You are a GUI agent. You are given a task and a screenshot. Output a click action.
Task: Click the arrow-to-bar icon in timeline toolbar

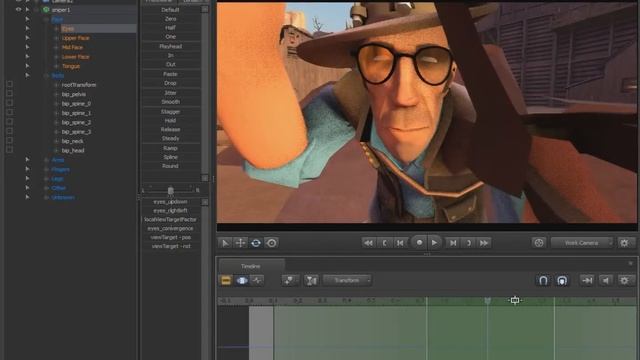[x=587, y=280]
